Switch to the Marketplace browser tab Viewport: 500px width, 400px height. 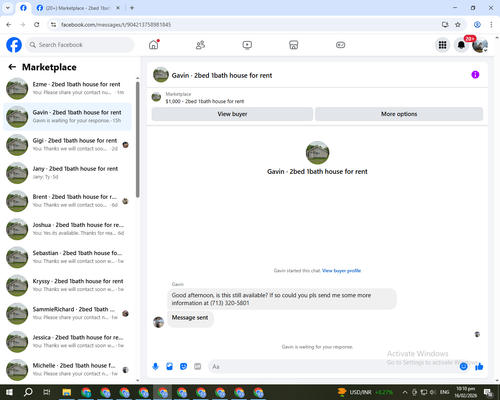pos(78,8)
